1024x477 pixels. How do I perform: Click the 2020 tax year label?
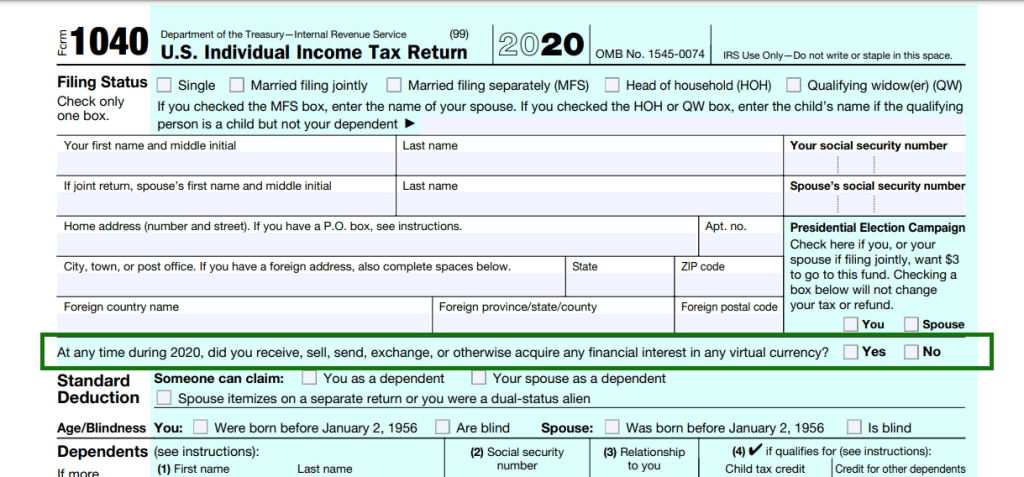pos(541,44)
